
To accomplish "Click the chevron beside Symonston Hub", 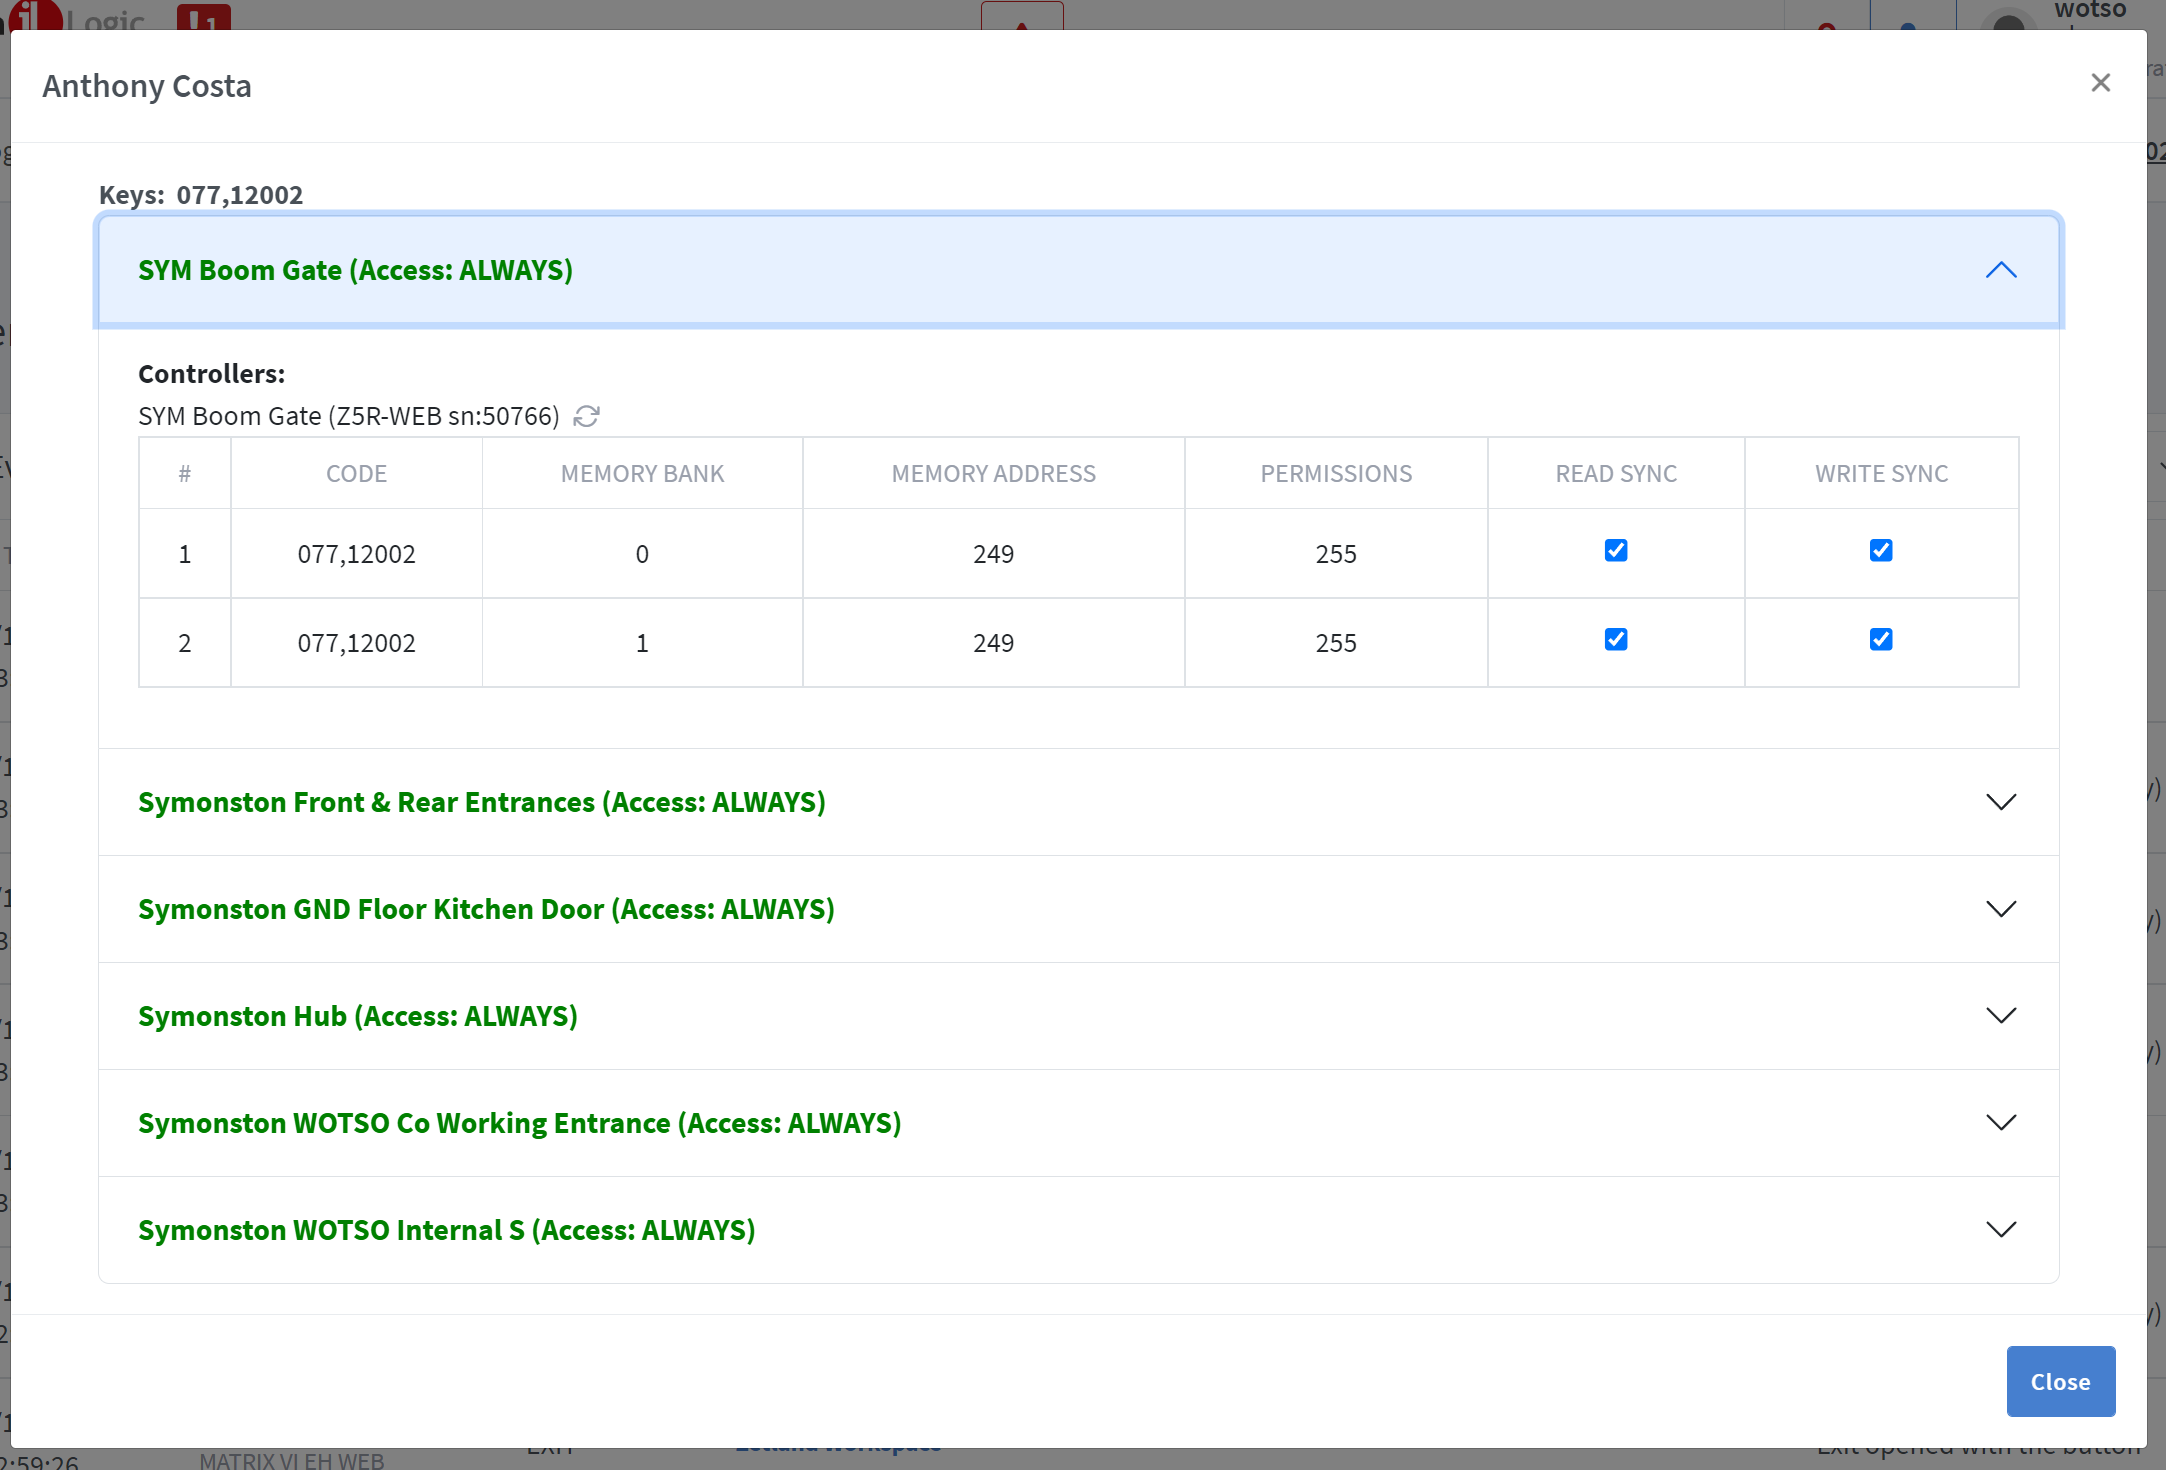I will [x=2000, y=1016].
